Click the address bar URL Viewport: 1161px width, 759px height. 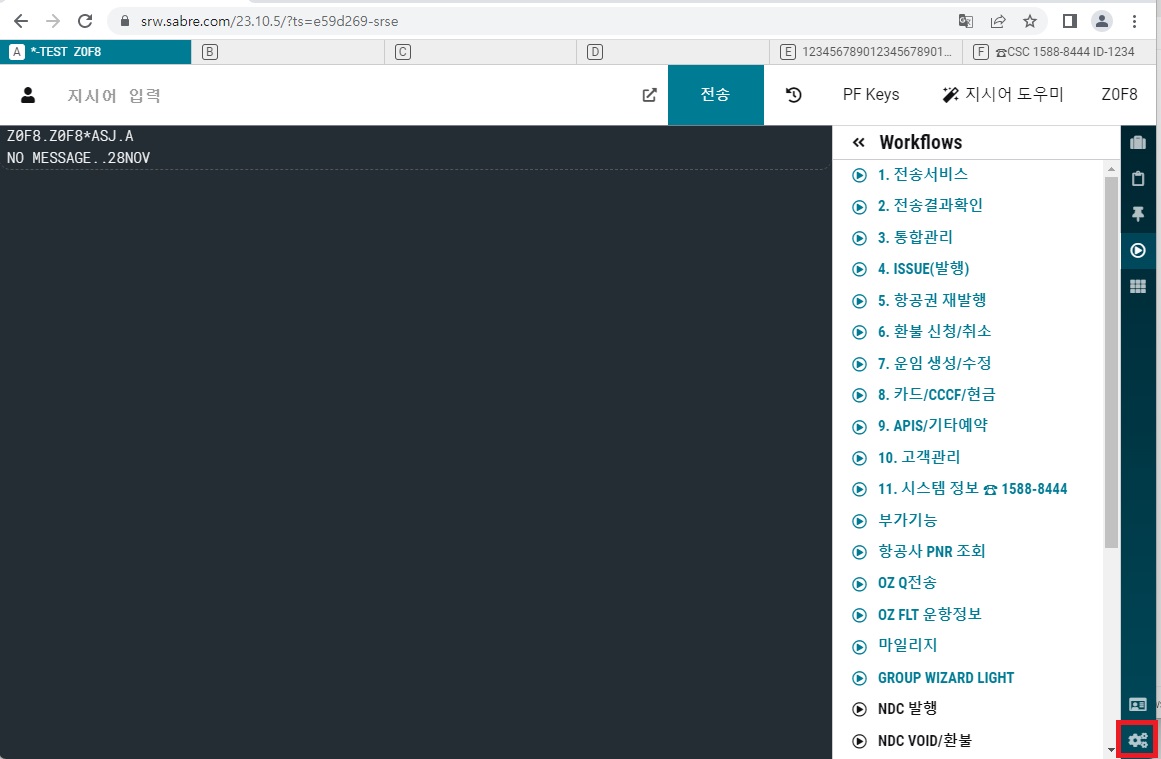(x=270, y=21)
